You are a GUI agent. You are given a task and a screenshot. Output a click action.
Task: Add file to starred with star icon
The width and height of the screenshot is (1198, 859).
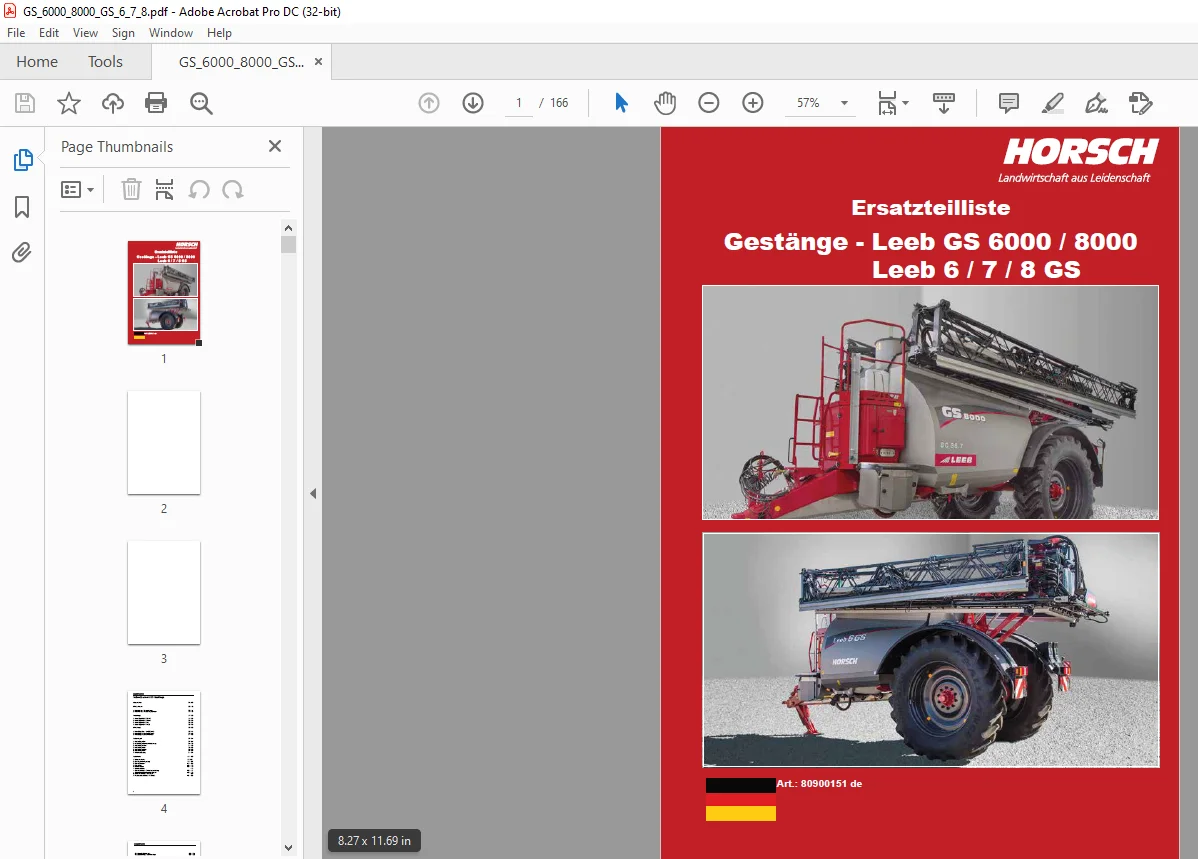pos(69,103)
